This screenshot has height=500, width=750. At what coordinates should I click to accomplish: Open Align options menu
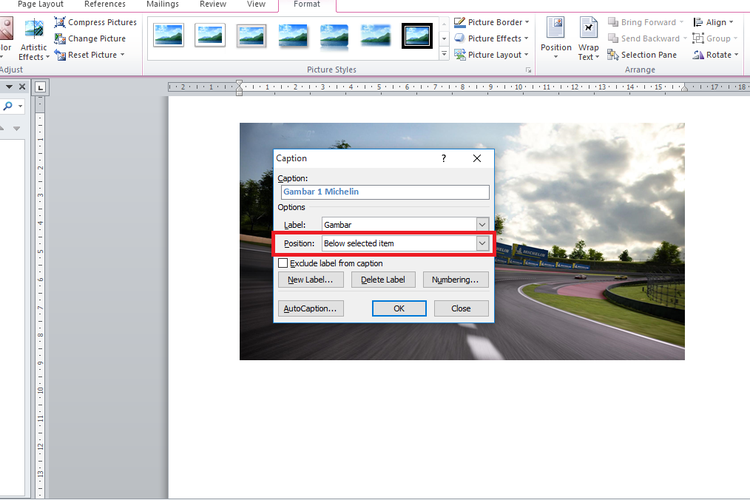pos(713,22)
